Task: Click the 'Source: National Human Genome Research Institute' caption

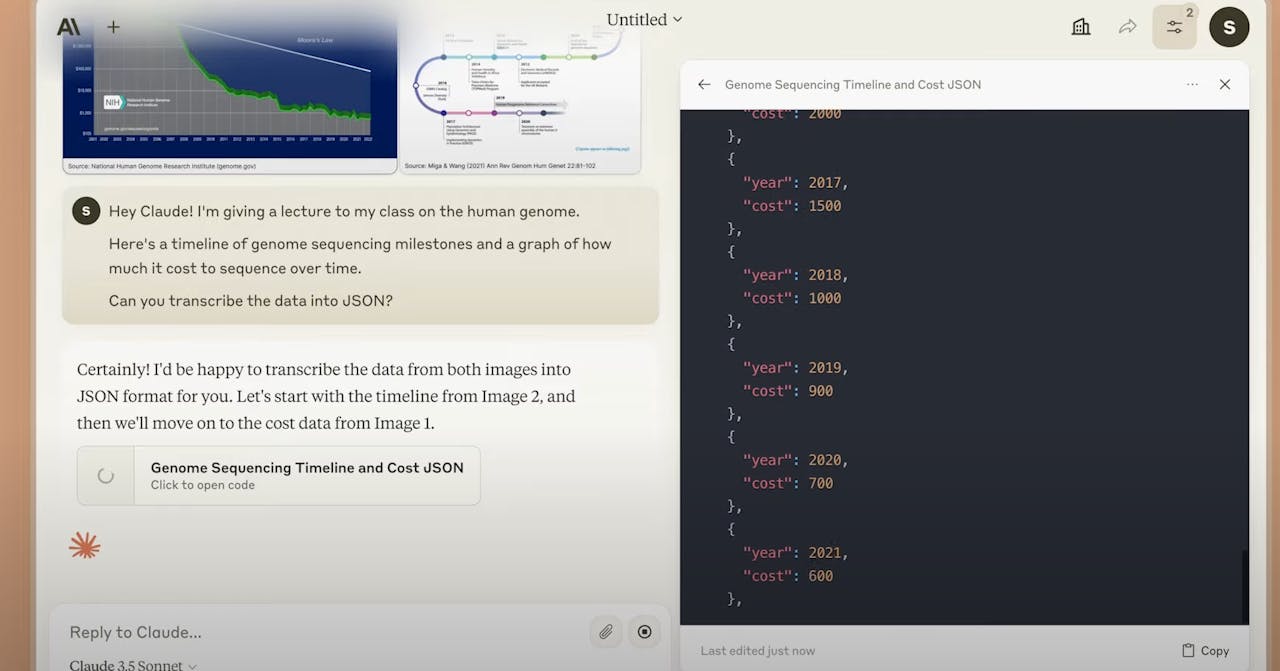Action: click(162, 166)
